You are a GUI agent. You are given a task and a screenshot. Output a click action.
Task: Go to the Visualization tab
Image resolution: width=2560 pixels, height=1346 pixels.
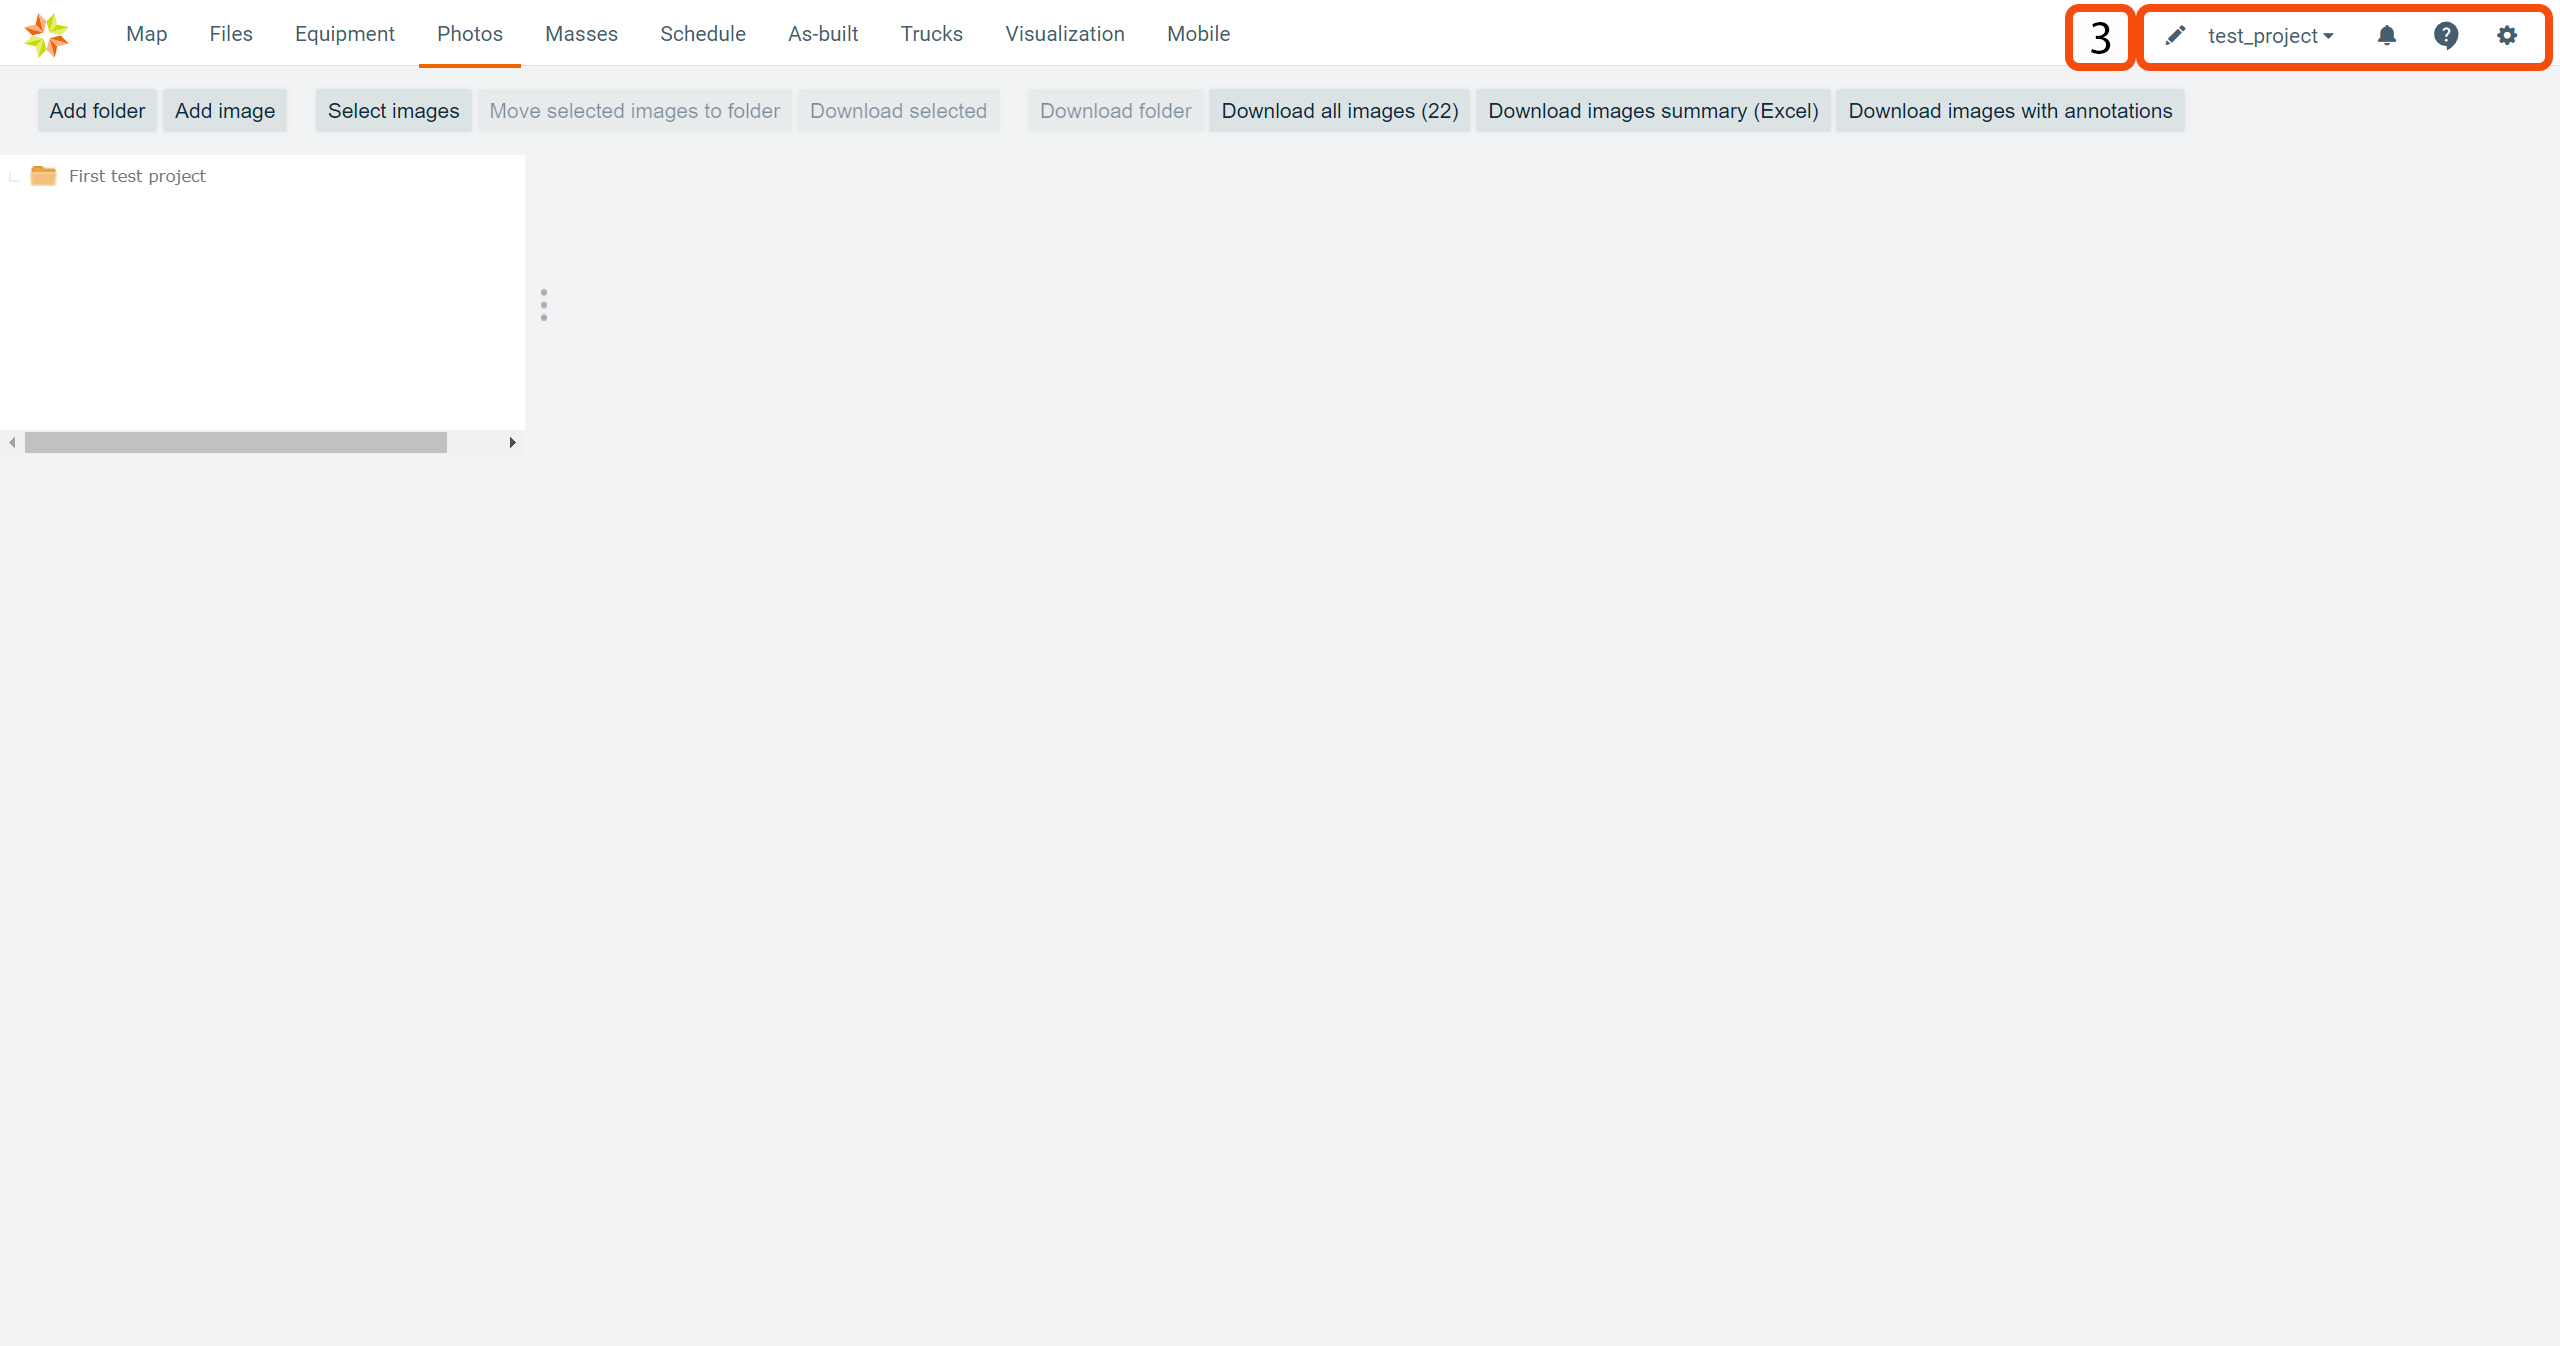pyautogui.click(x=1064, y=34)
